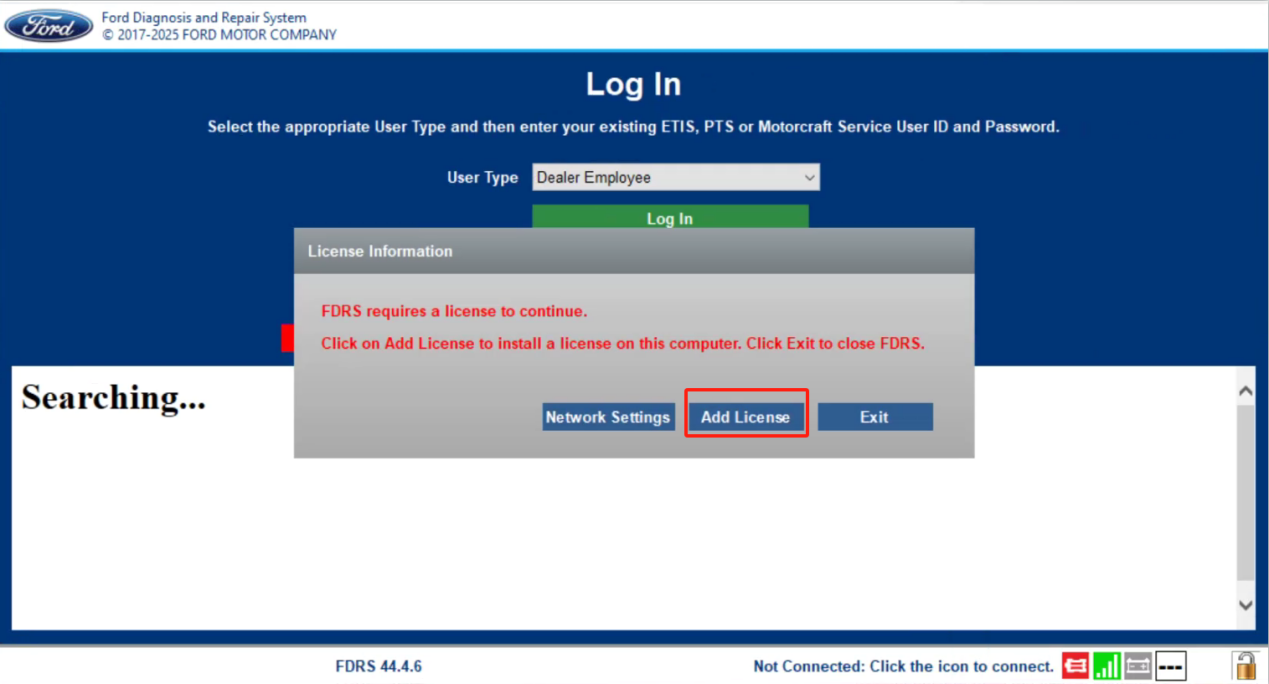Click the Searching... text in results panel

[x=113, y=398]
